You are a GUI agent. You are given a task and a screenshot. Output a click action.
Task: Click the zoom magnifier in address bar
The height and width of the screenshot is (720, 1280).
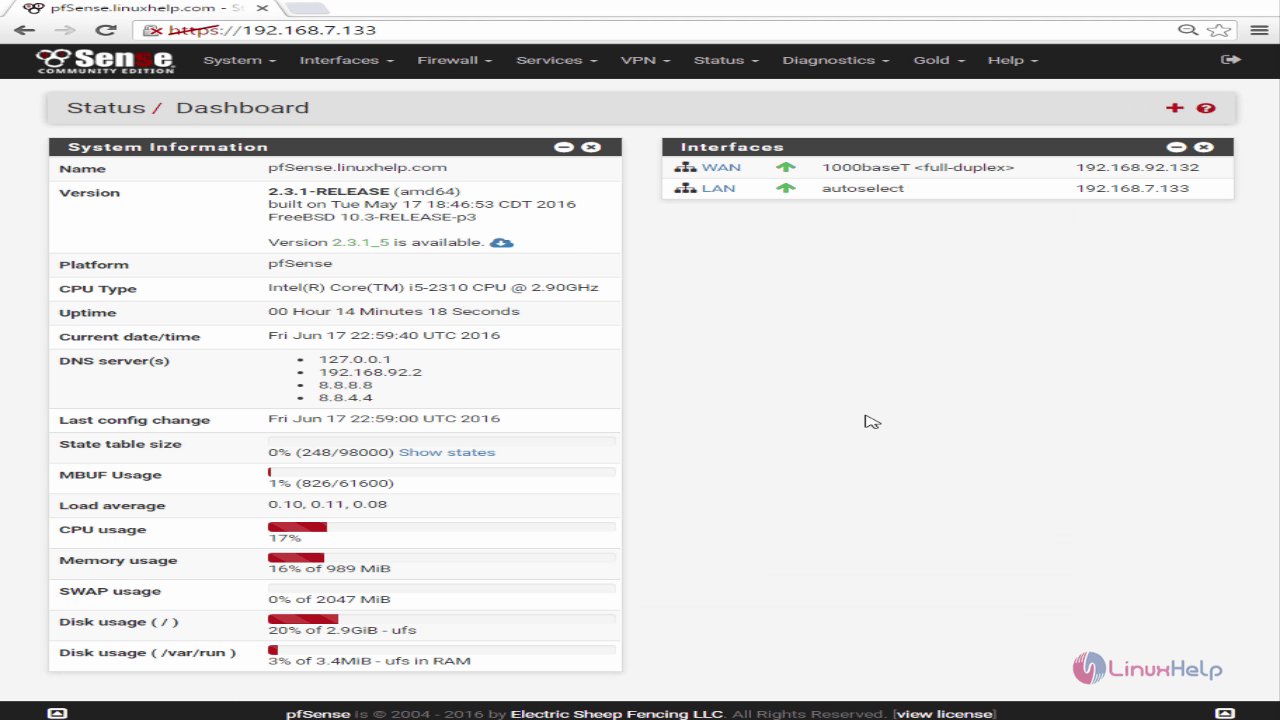pyautogui.click(x=1188, y=30)
